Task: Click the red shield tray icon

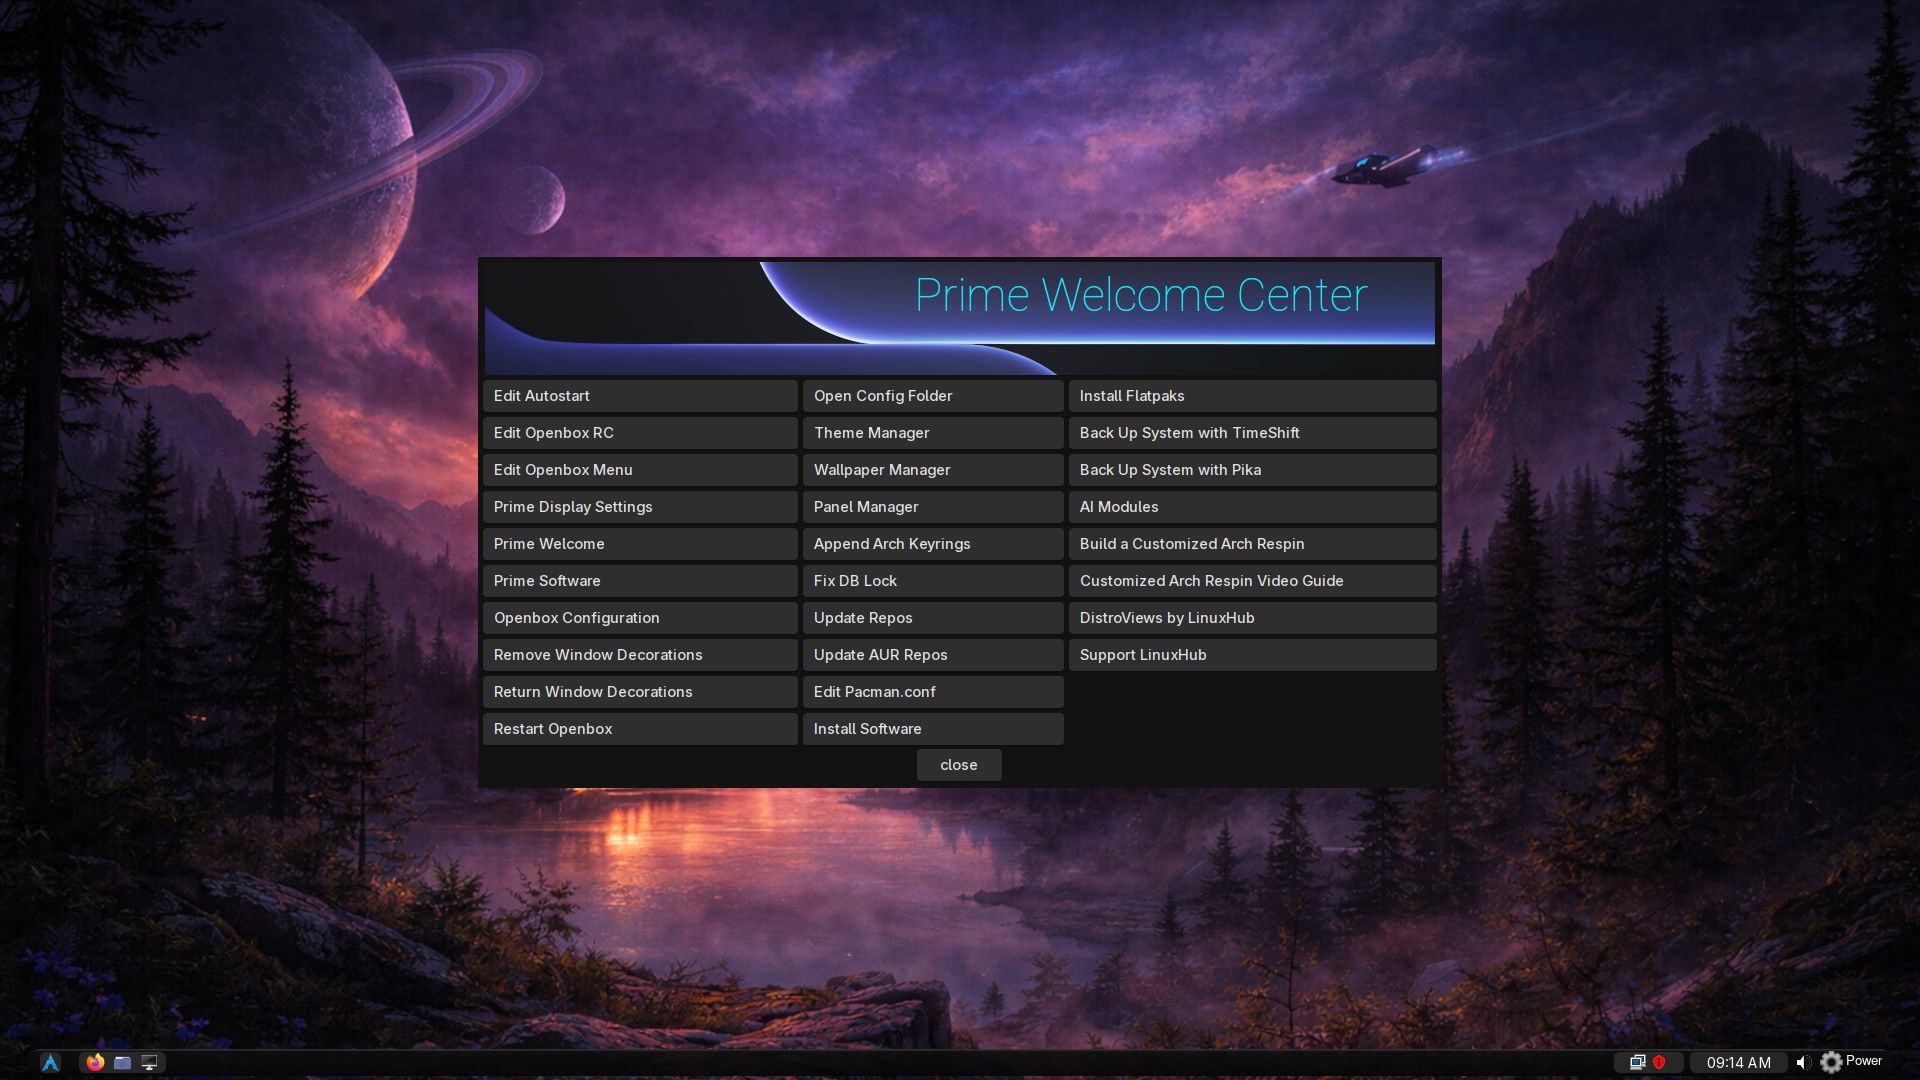Action: (1659, 1063)
